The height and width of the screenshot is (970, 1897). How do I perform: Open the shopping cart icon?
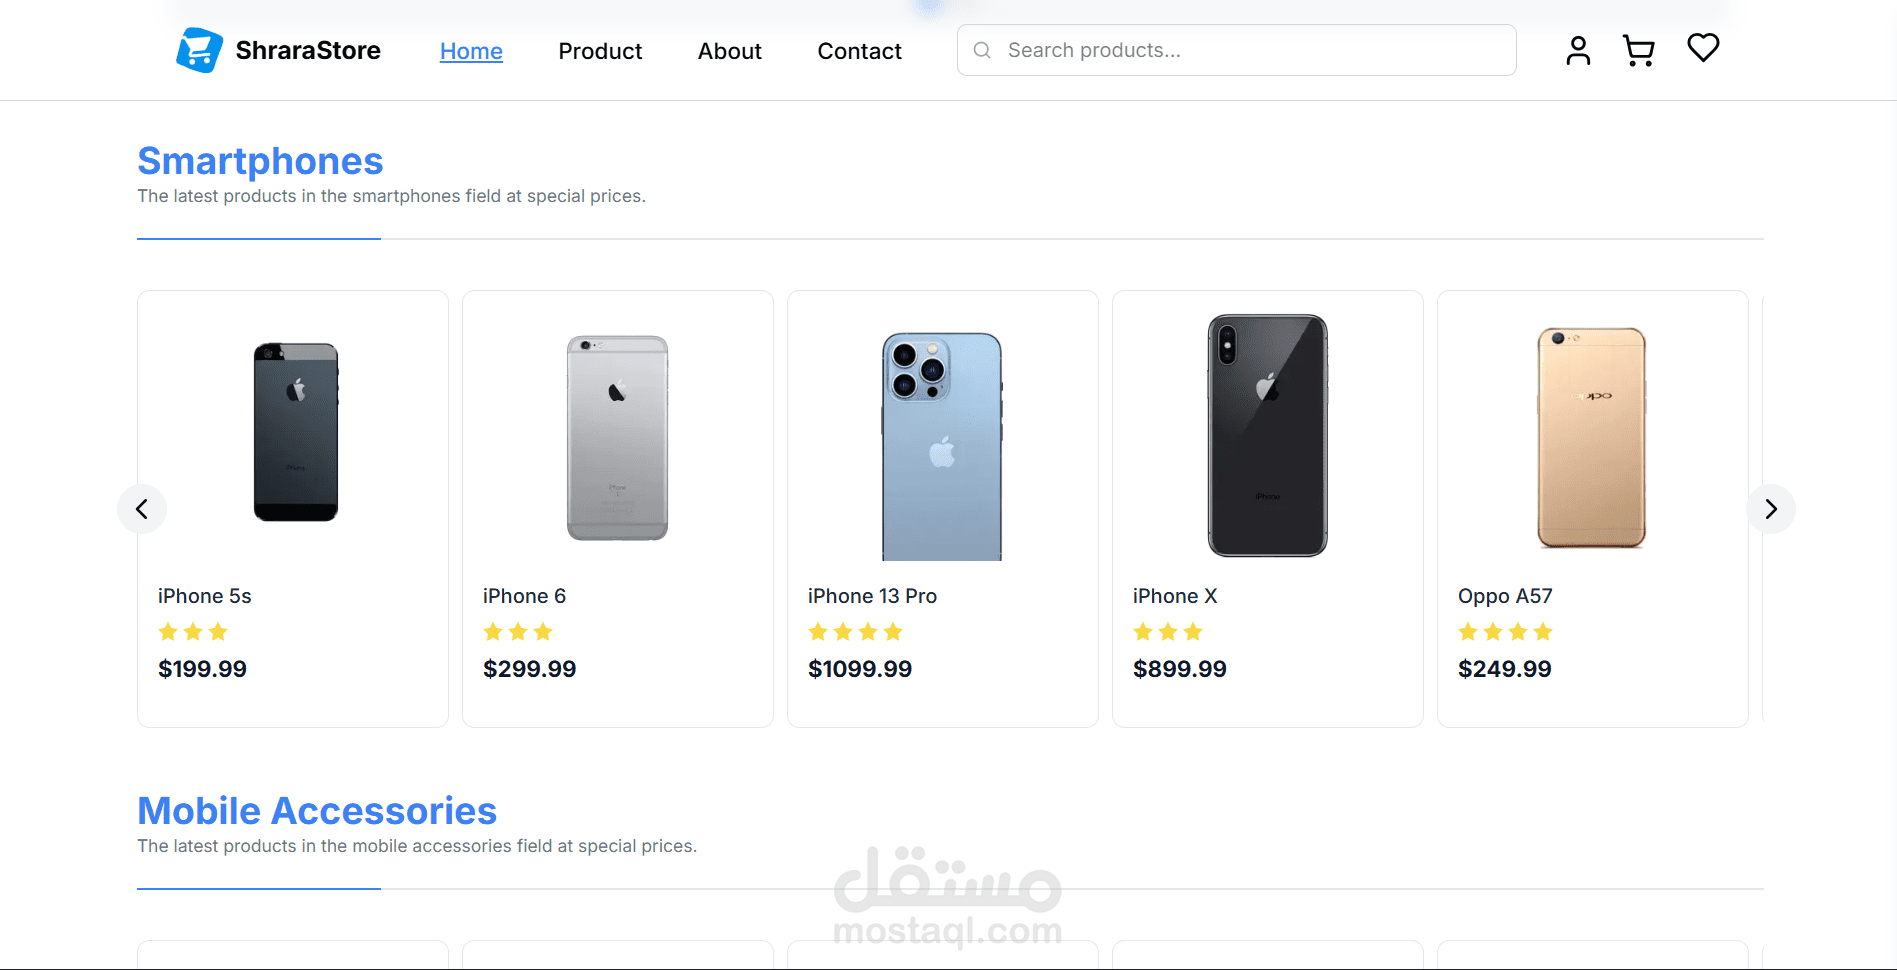coord(1638,50)
